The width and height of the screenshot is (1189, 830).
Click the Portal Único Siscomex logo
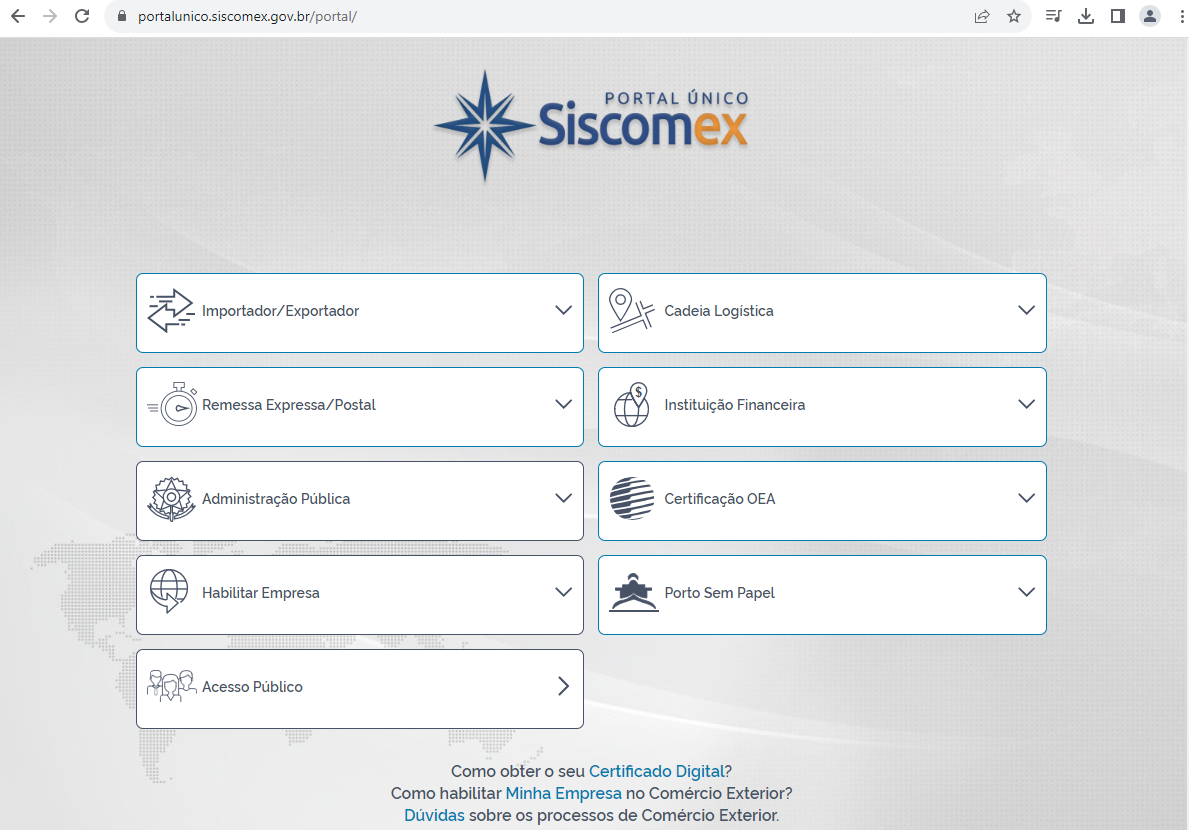pyautogui.click(x=592, y=124)
